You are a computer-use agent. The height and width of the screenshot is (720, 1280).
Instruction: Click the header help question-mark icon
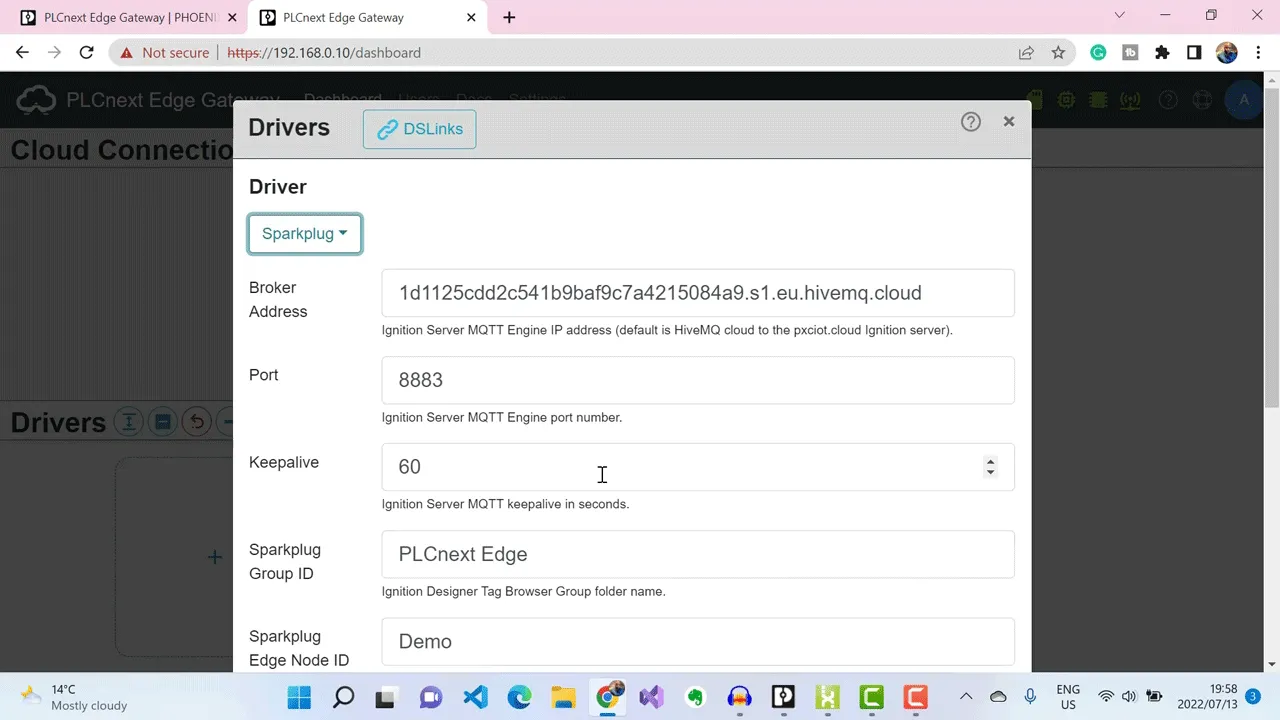pos(1168,100)
